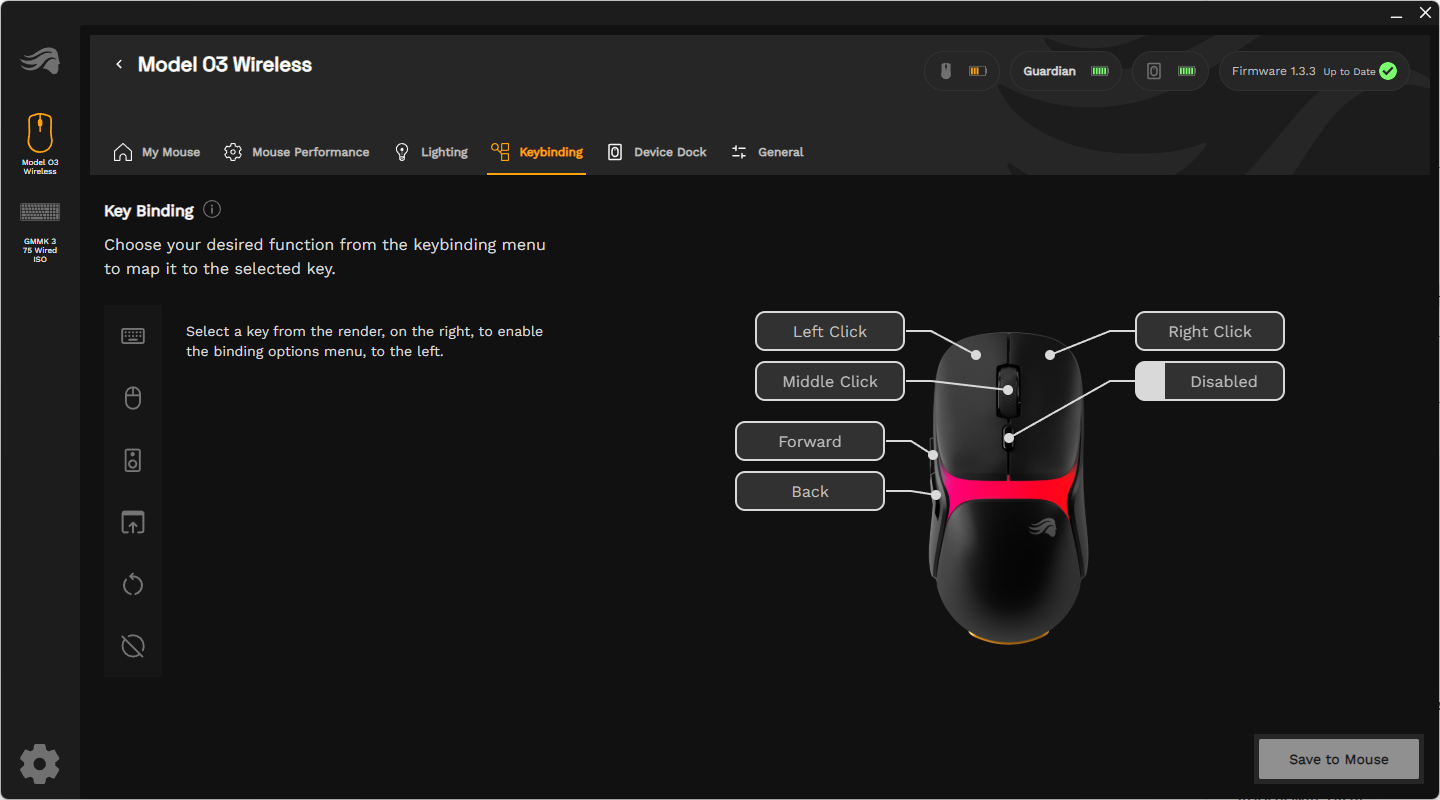Click the mouse render image
The width and height of the screenshot is (1440, 800).
coord(1007,487)
